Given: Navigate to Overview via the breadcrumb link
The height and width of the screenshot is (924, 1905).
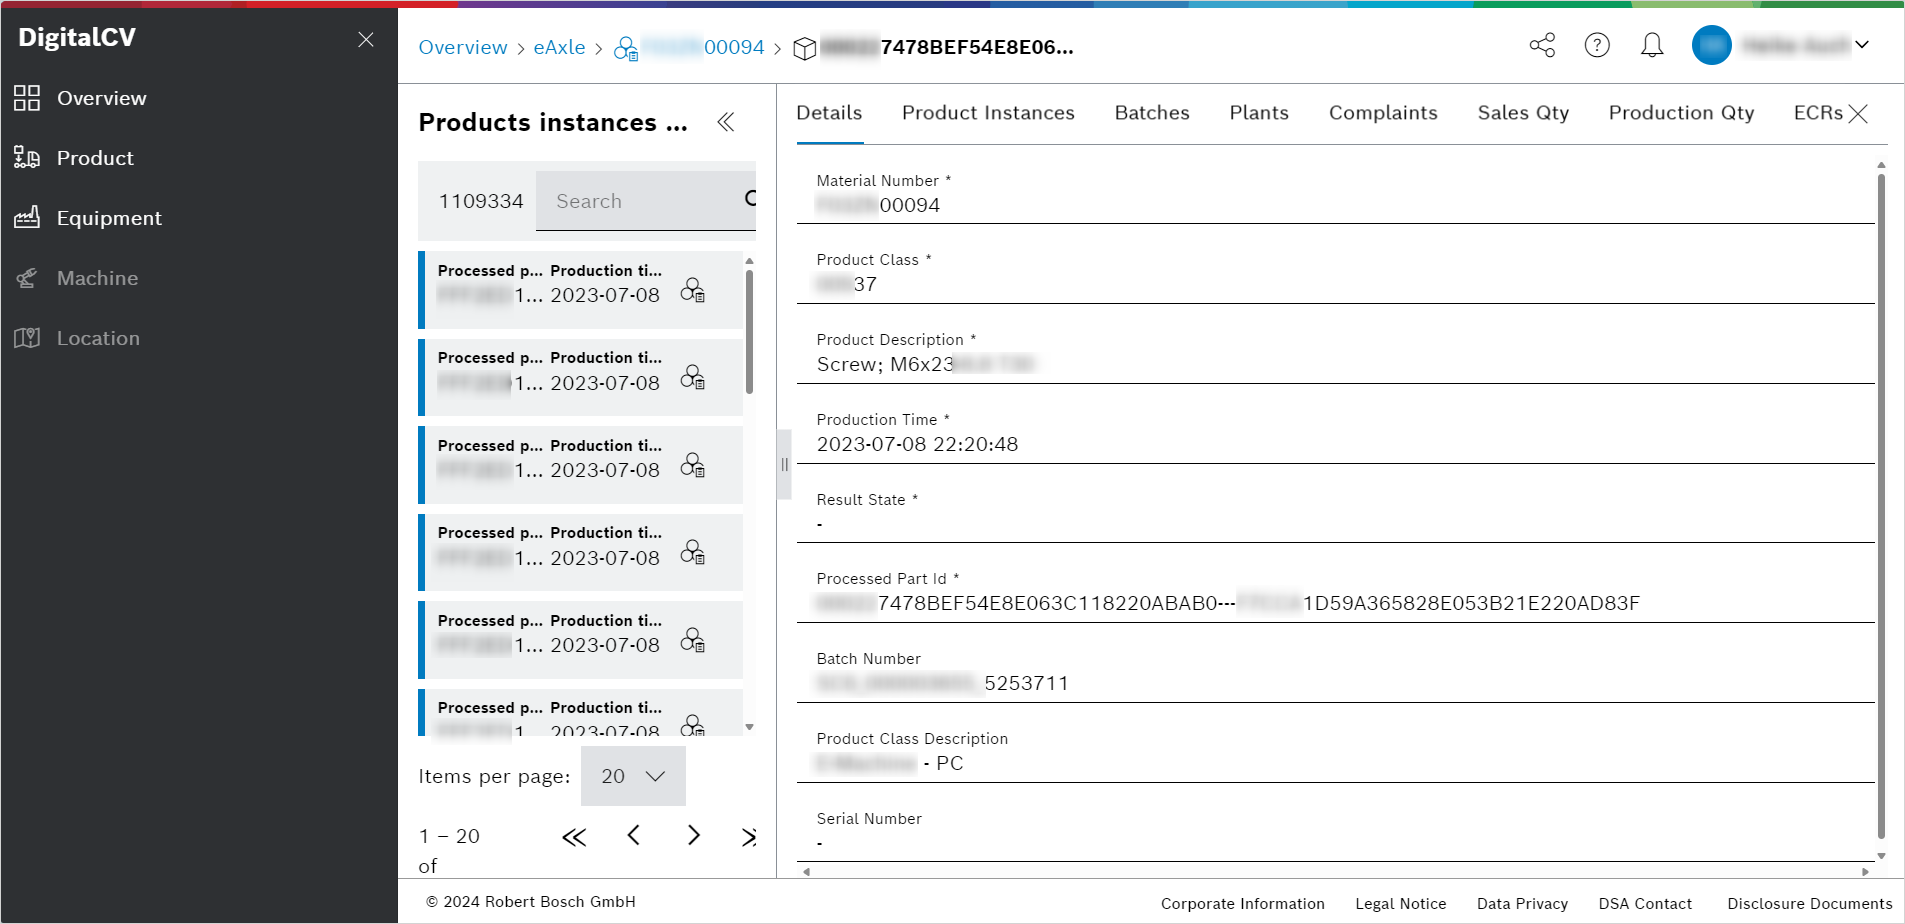Looking at the screenshot, I should (463, 47).
